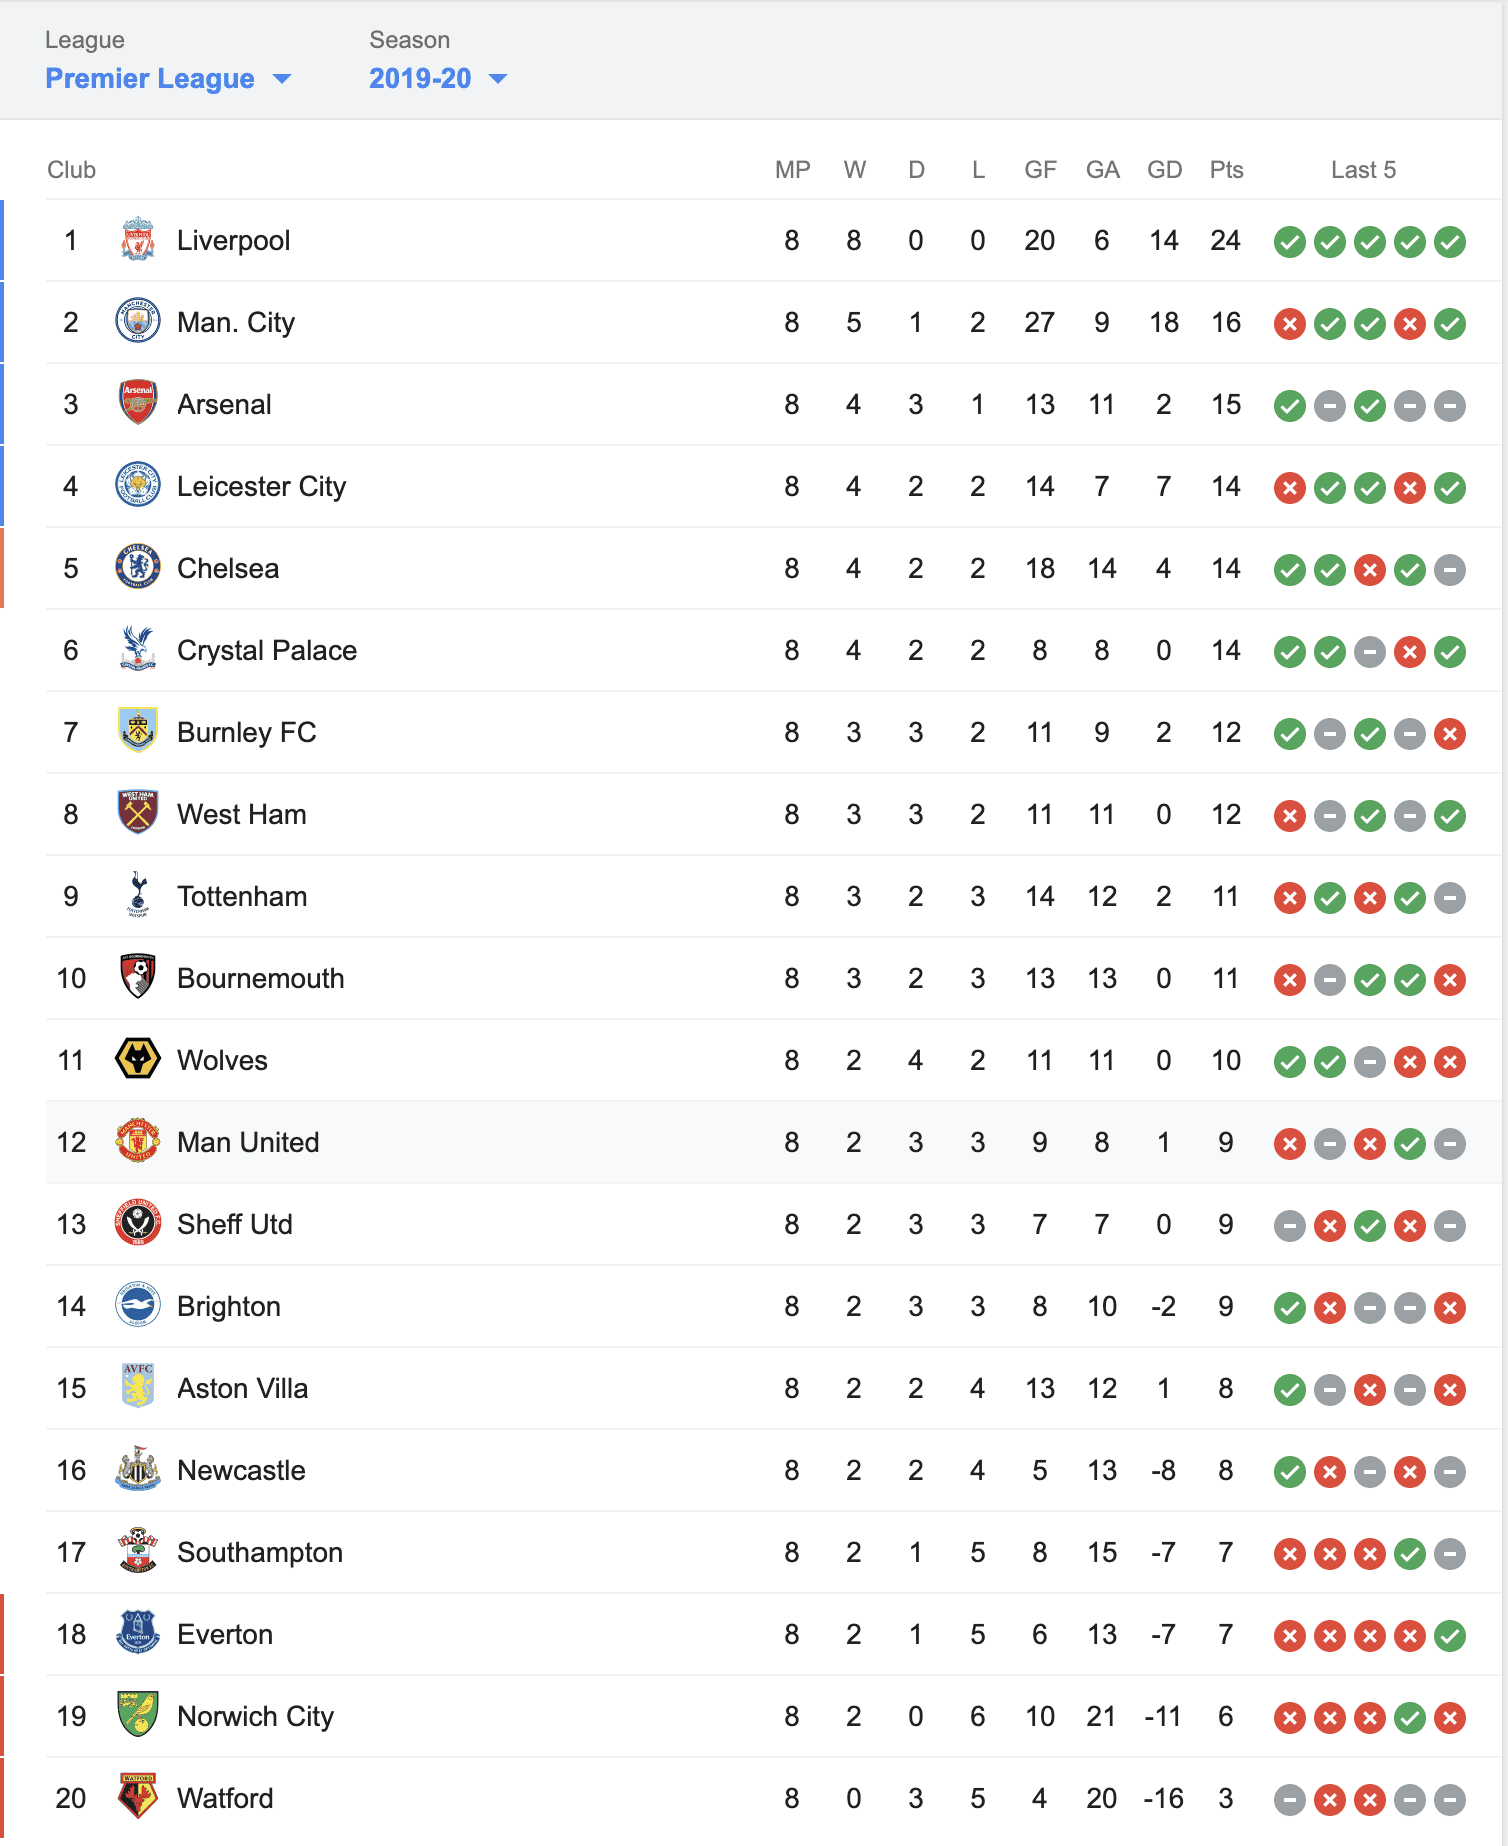Click Watford's first draw indicator
This screenshot has height=1846, width=1508.
[1290, 1800]
